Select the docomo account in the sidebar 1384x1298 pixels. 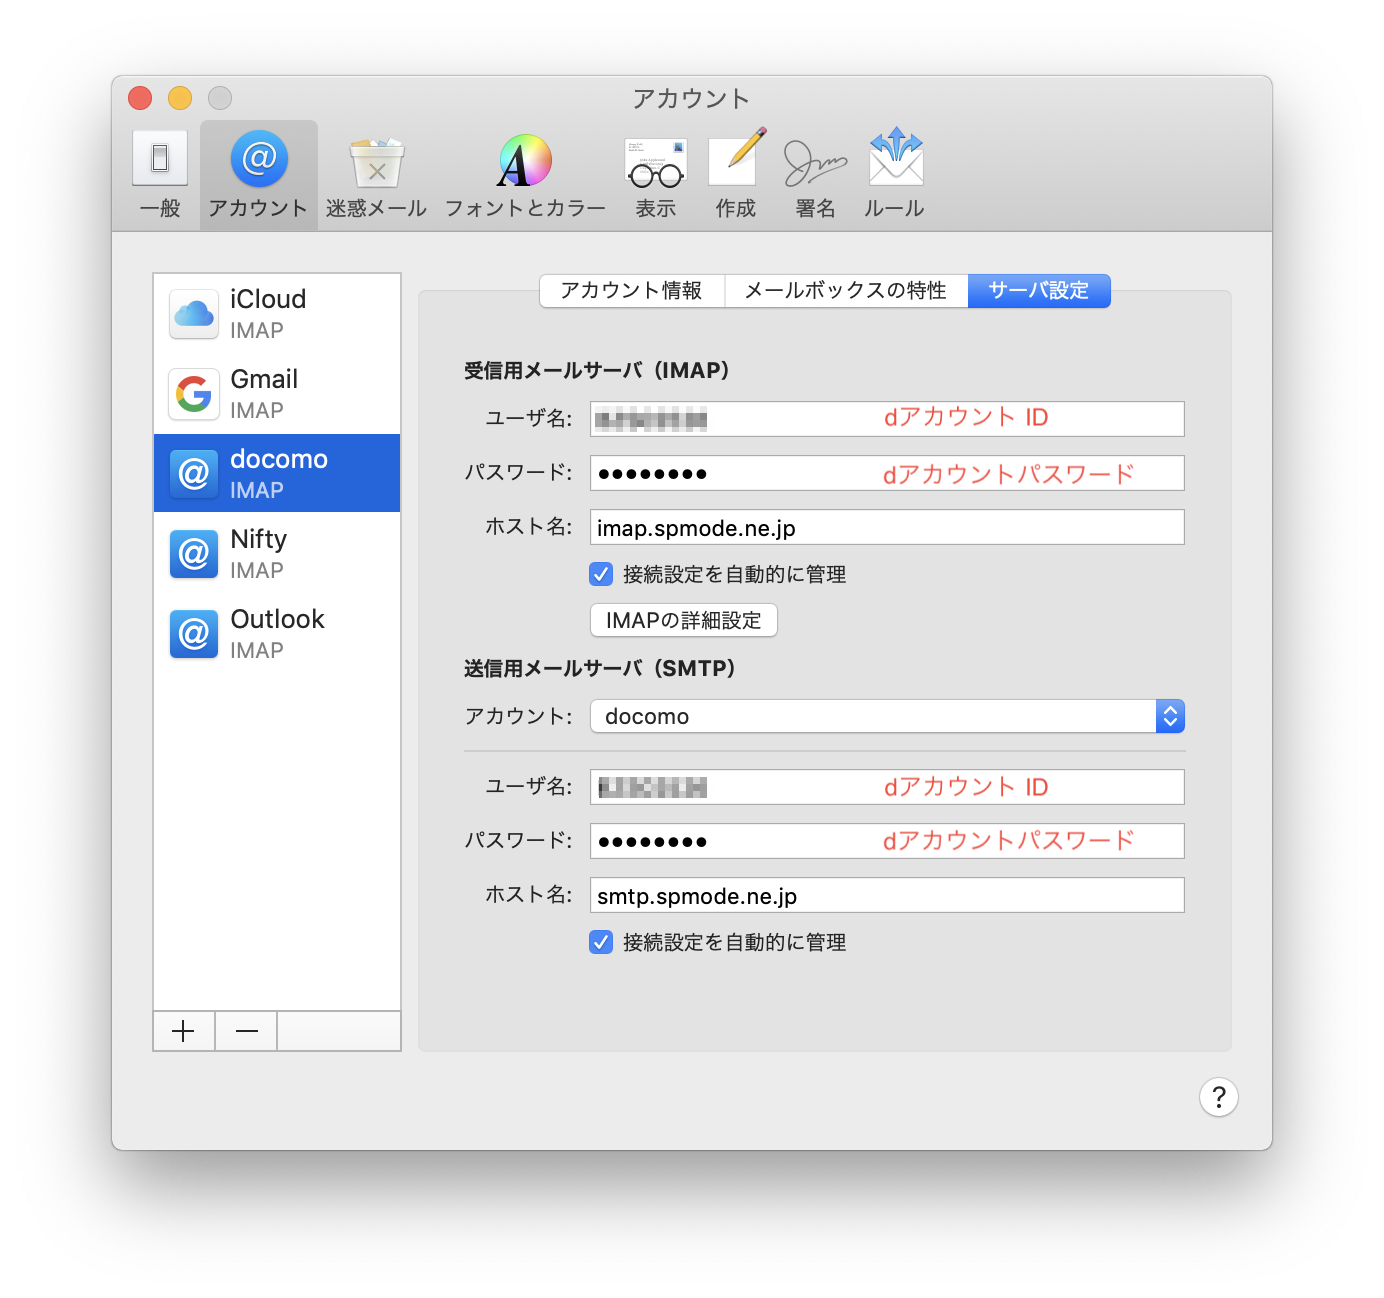[x=277, y=473]
